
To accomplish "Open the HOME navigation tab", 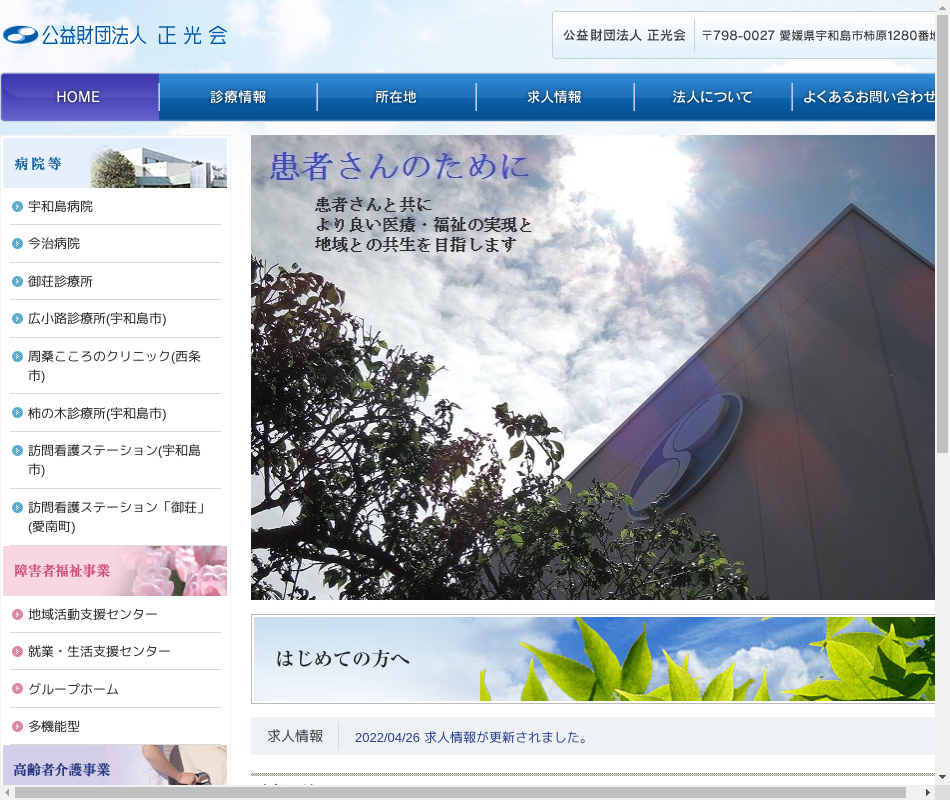I will (79, 97).
